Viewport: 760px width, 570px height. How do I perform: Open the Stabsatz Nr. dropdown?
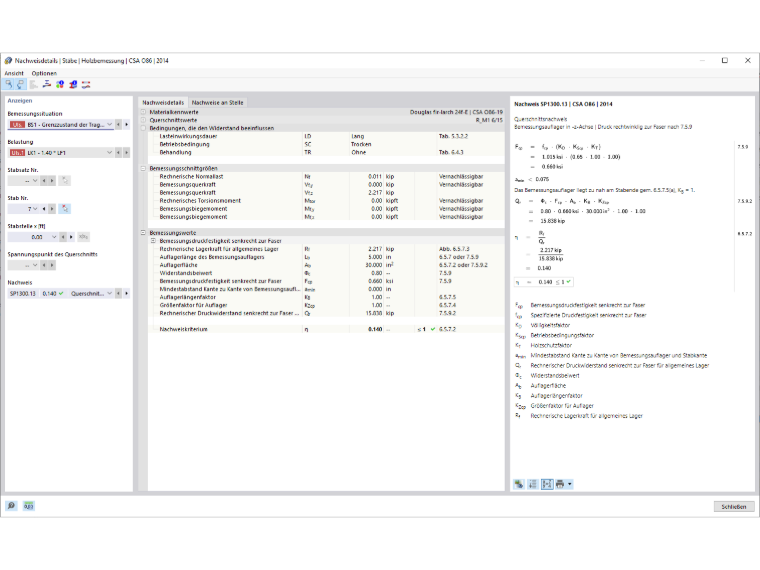coord(35,181)
